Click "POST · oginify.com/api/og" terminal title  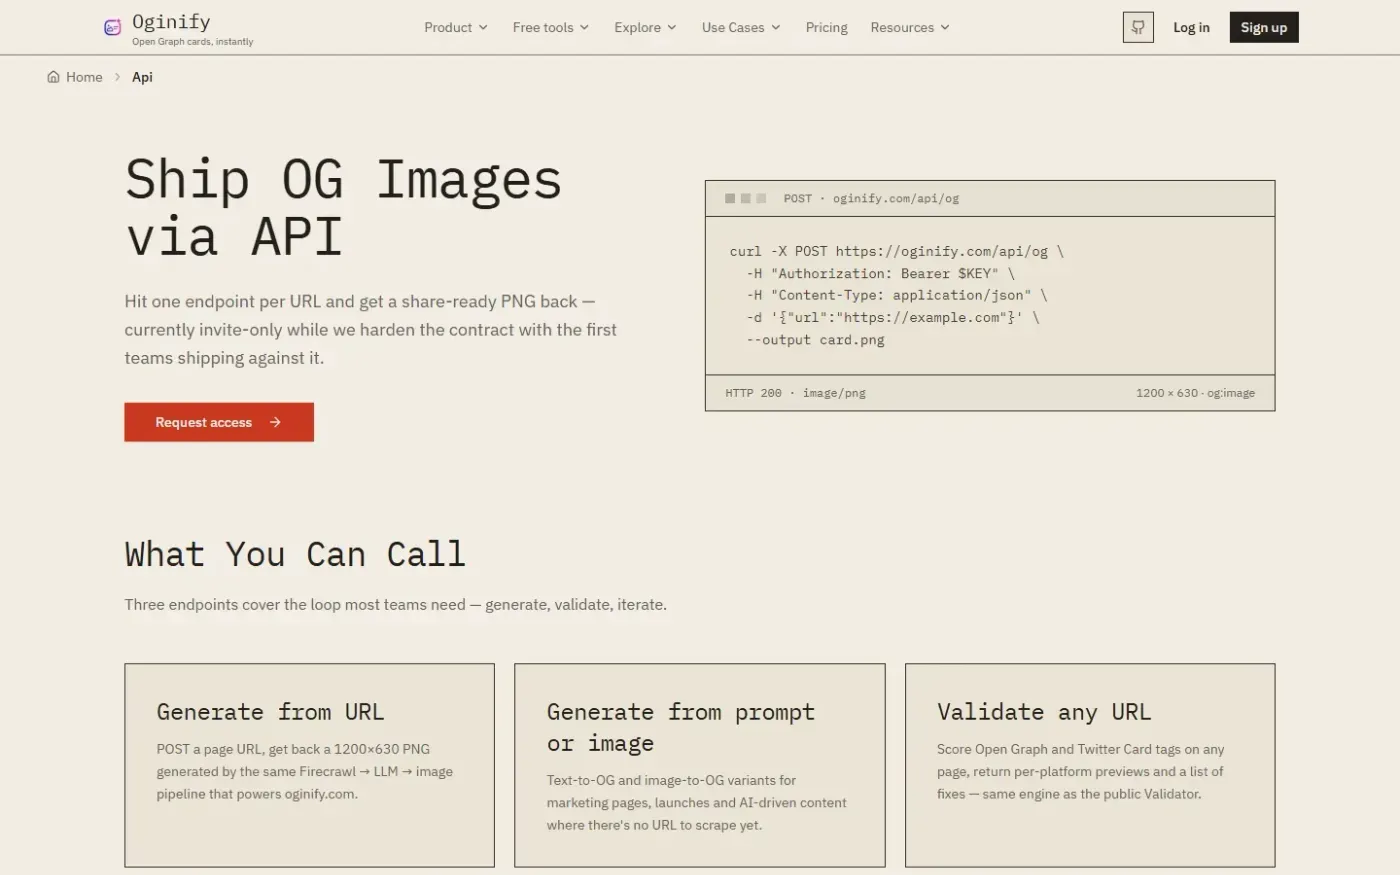click(871, 198)
